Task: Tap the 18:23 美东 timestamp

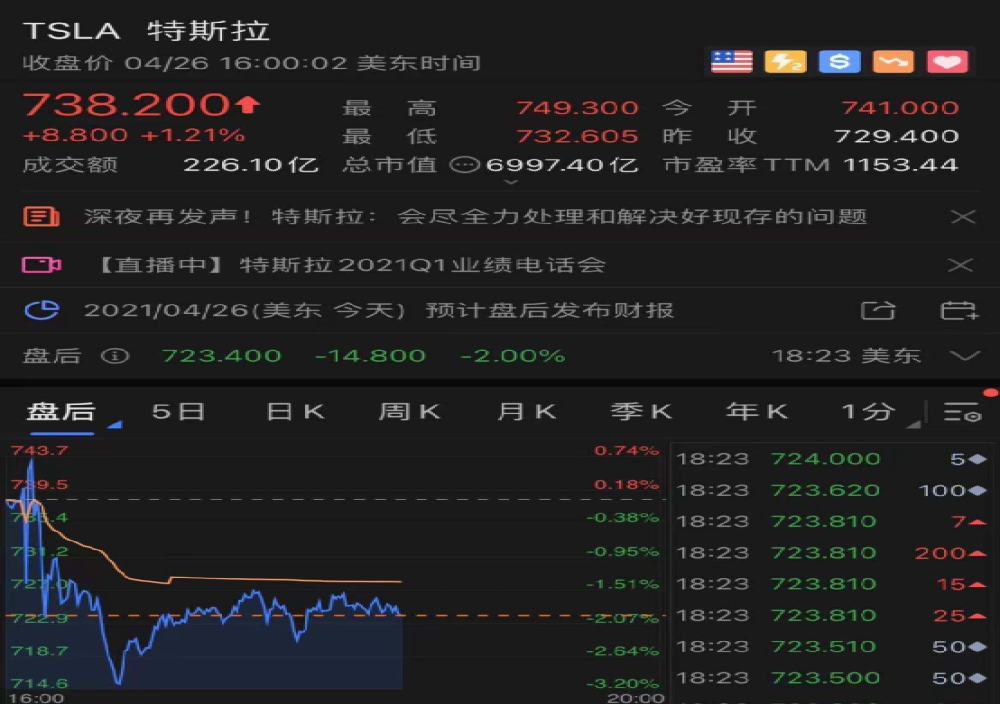Action: pos(846,356)
